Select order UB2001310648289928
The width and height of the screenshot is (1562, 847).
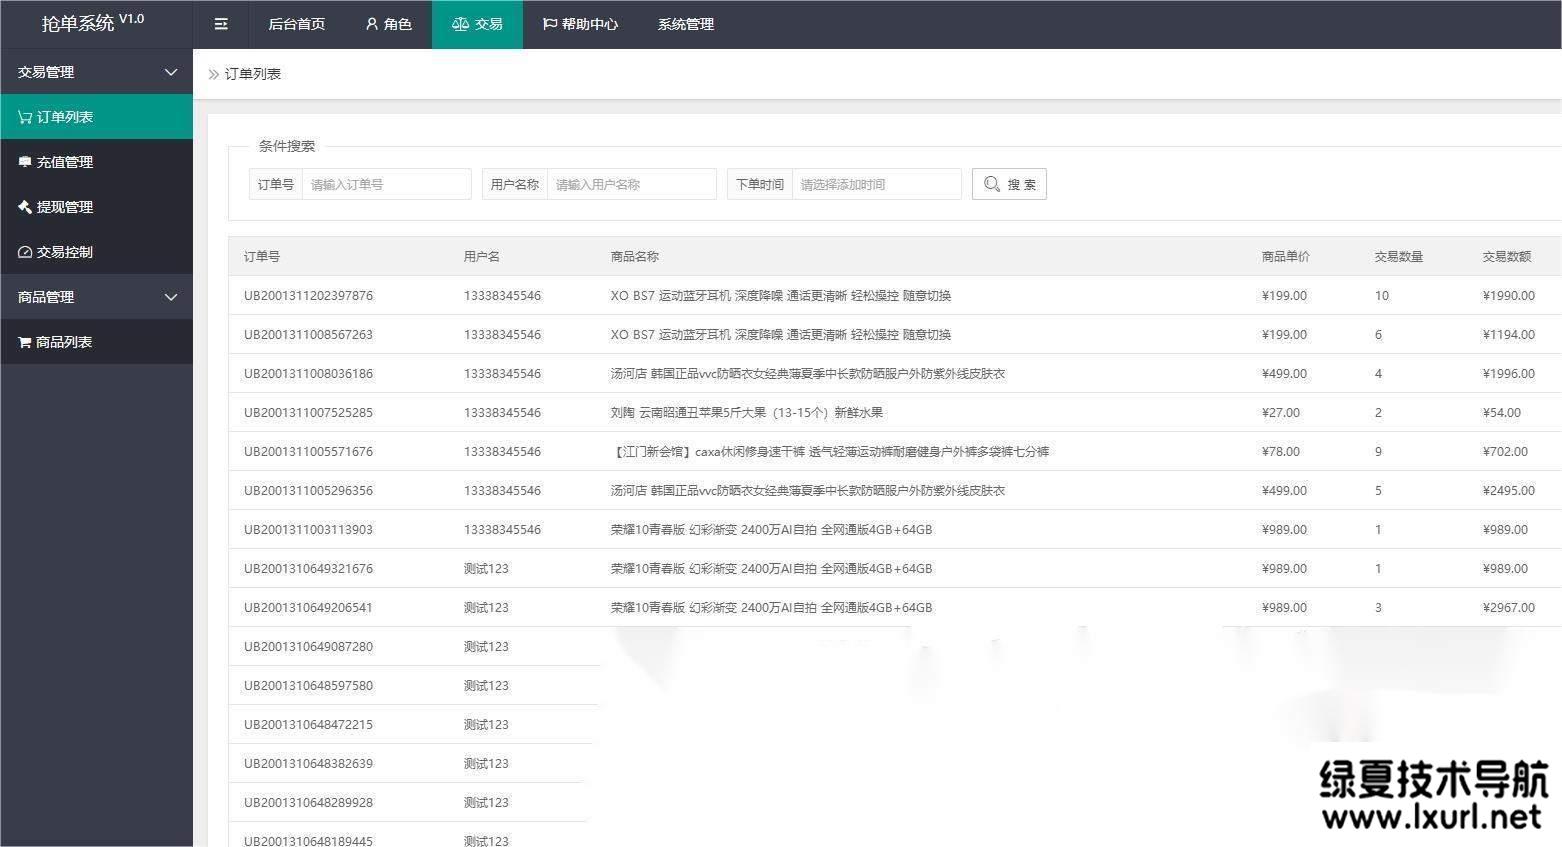point(308,803)
